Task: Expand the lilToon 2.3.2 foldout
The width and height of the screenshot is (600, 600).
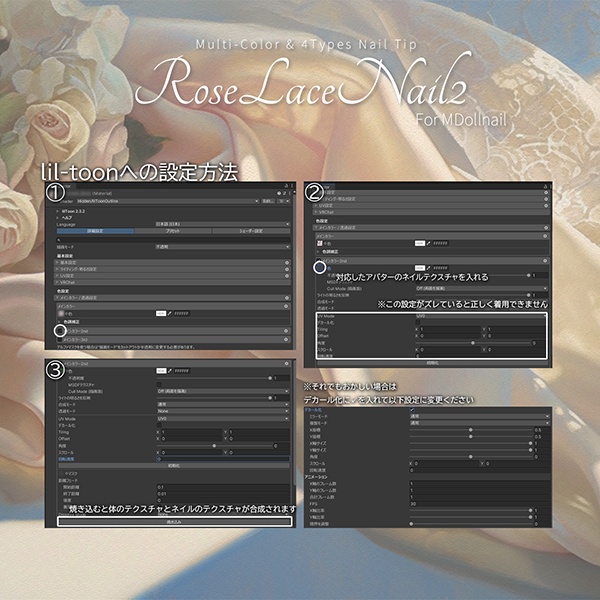Action: 58,211
